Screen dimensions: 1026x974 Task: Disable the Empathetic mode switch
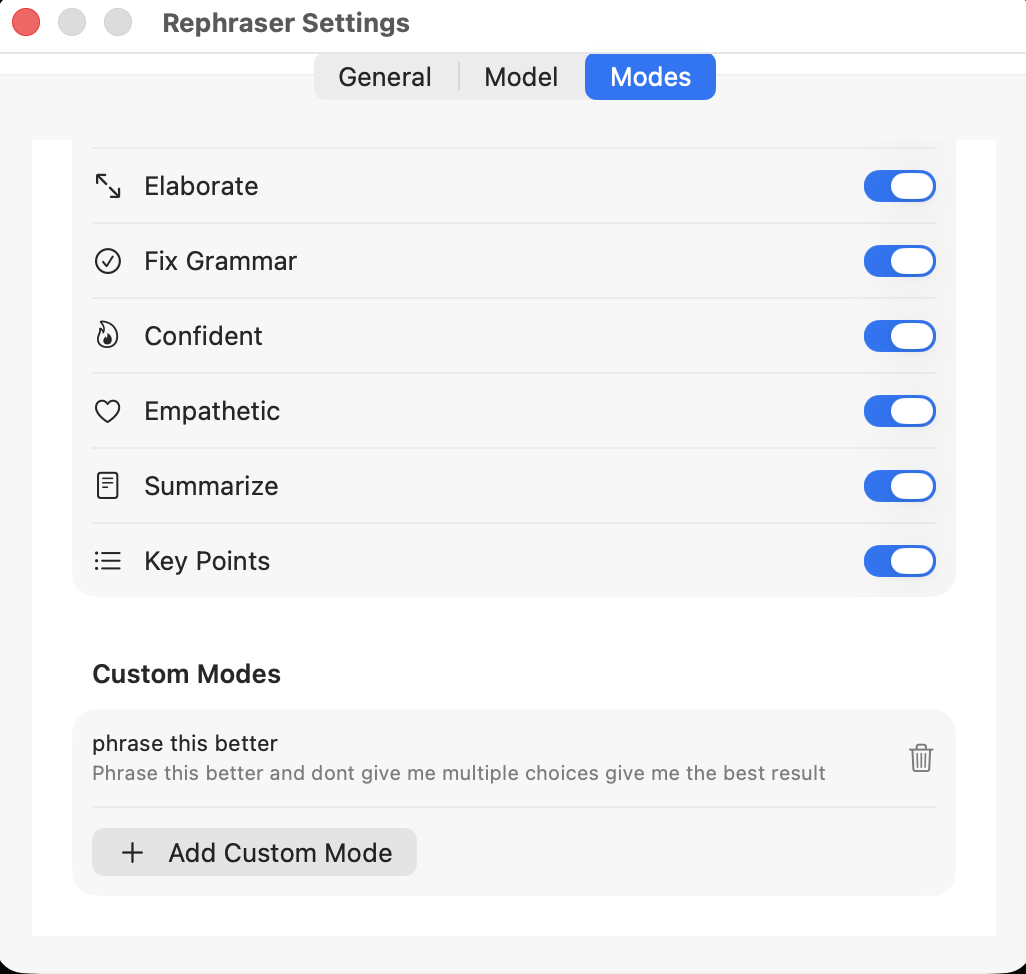pos(899,410)
